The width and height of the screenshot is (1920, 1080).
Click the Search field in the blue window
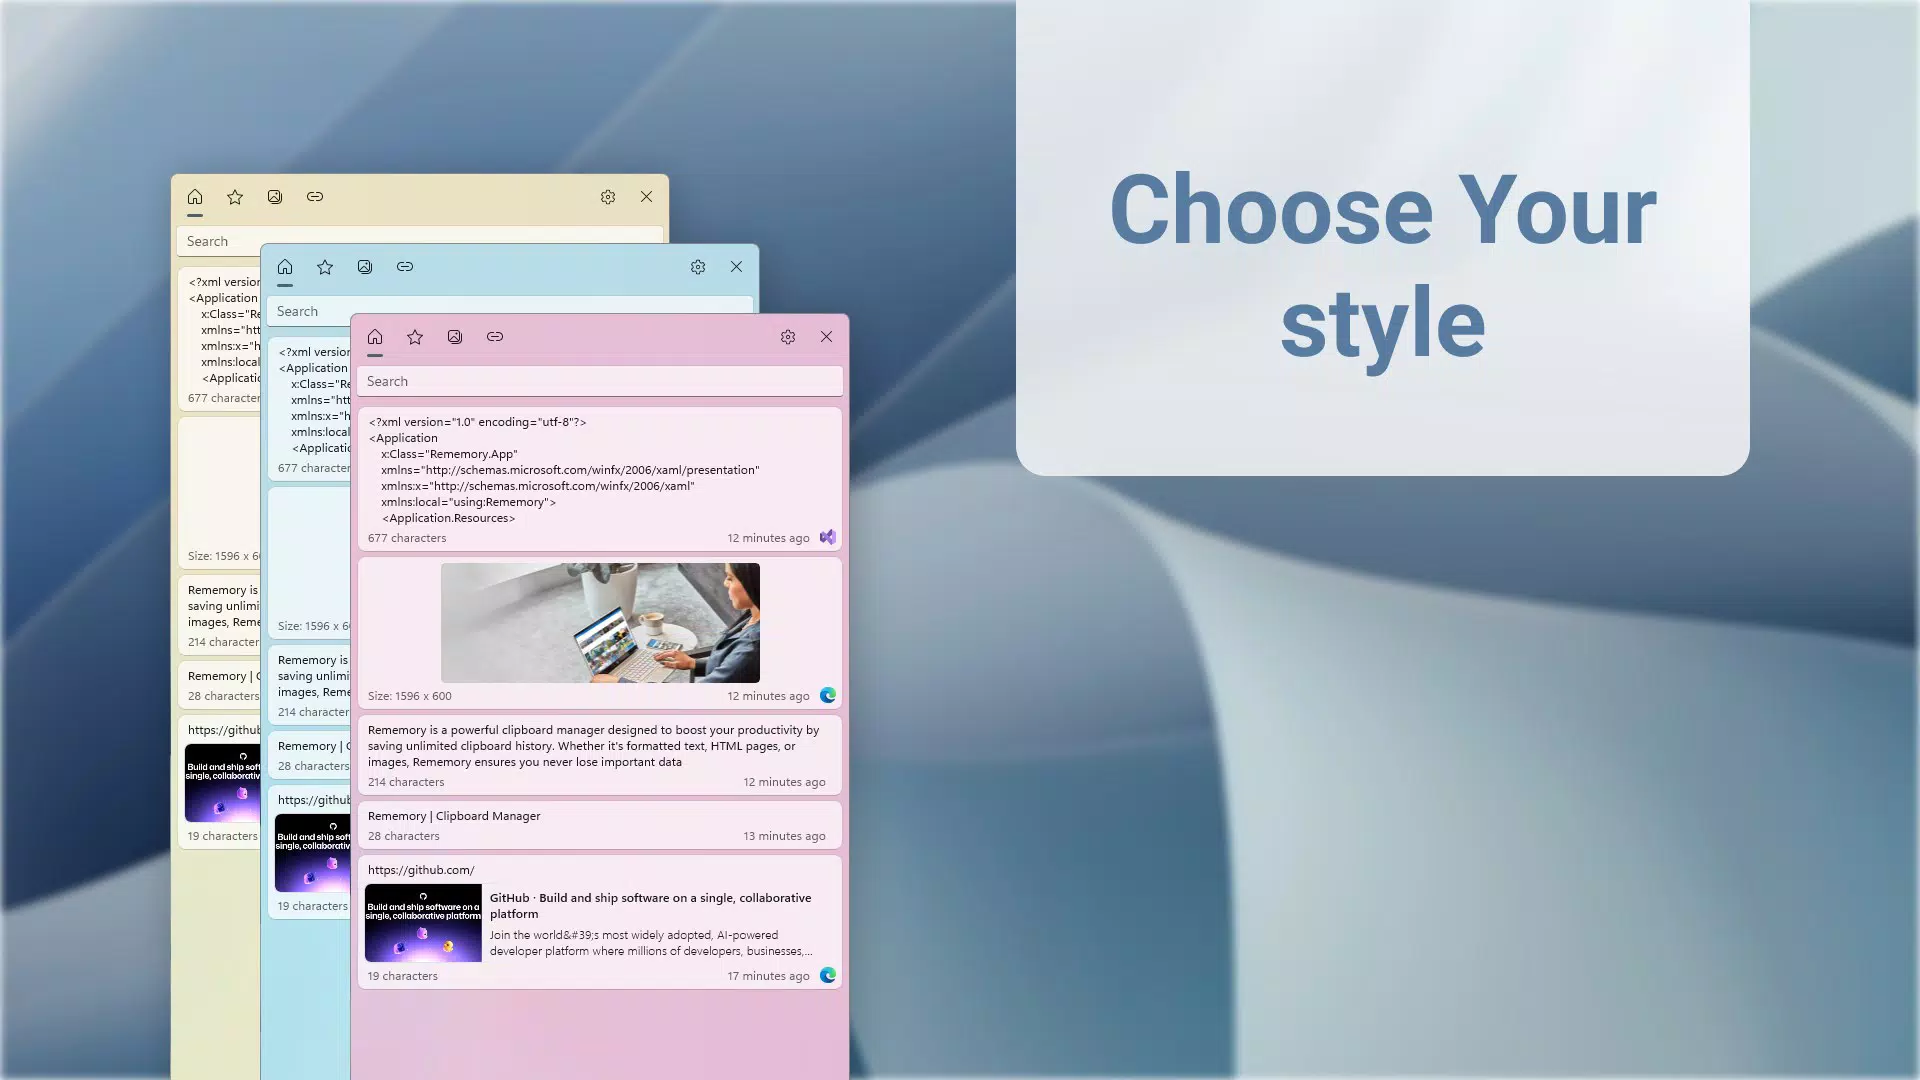click(510, 306)
